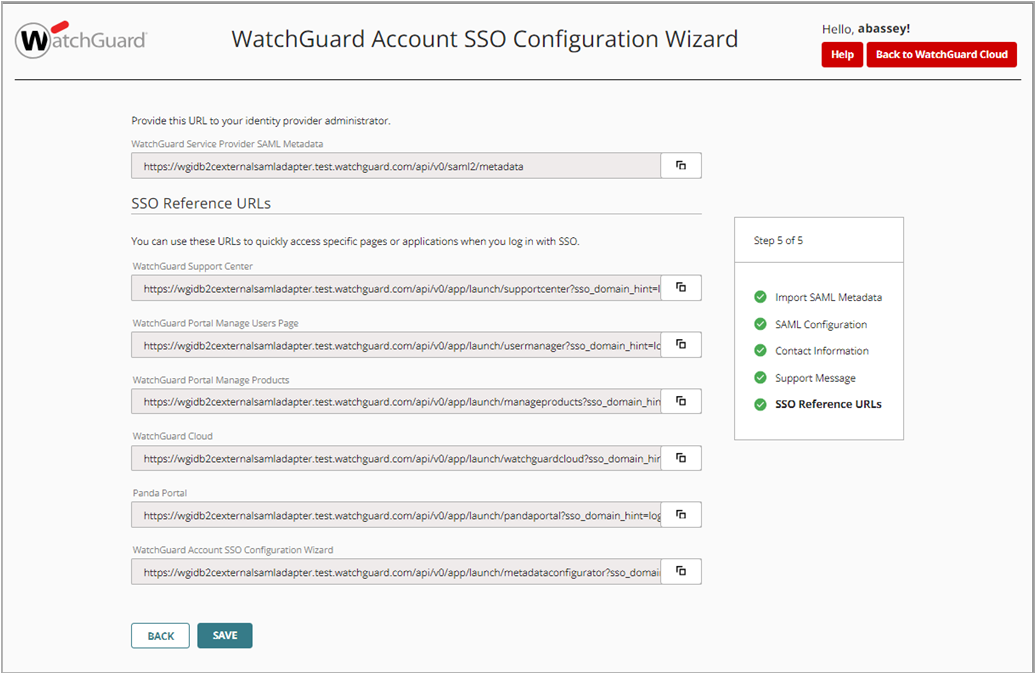Copy the Panda Portal URL

[x=681, y=515]
